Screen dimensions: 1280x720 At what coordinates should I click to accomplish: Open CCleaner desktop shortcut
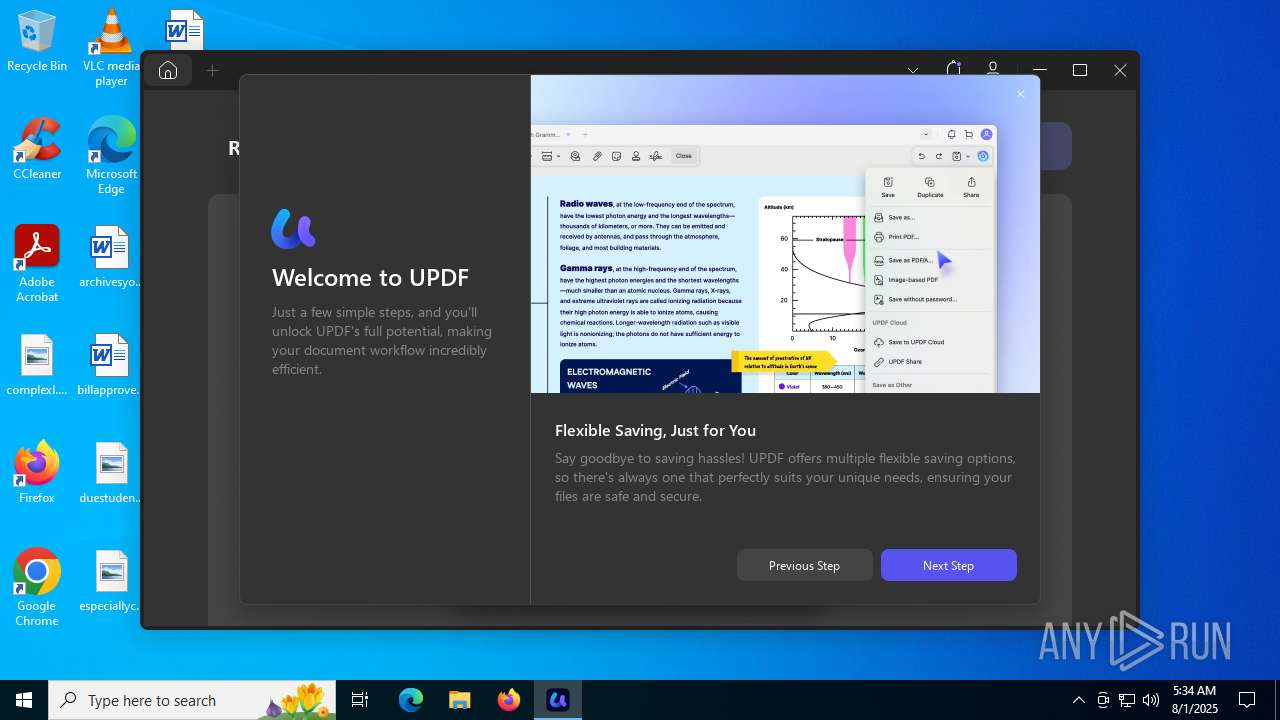click(37, 149)
